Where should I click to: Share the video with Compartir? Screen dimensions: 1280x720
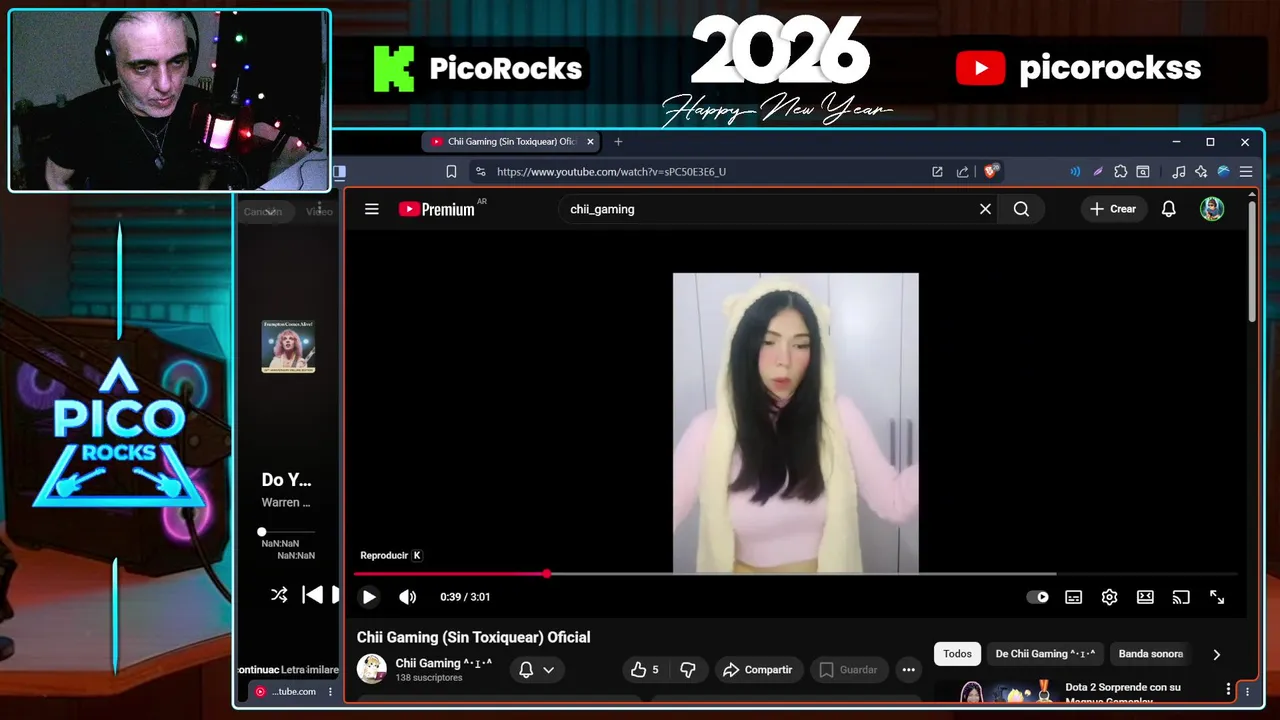click(x=757, y=670)
